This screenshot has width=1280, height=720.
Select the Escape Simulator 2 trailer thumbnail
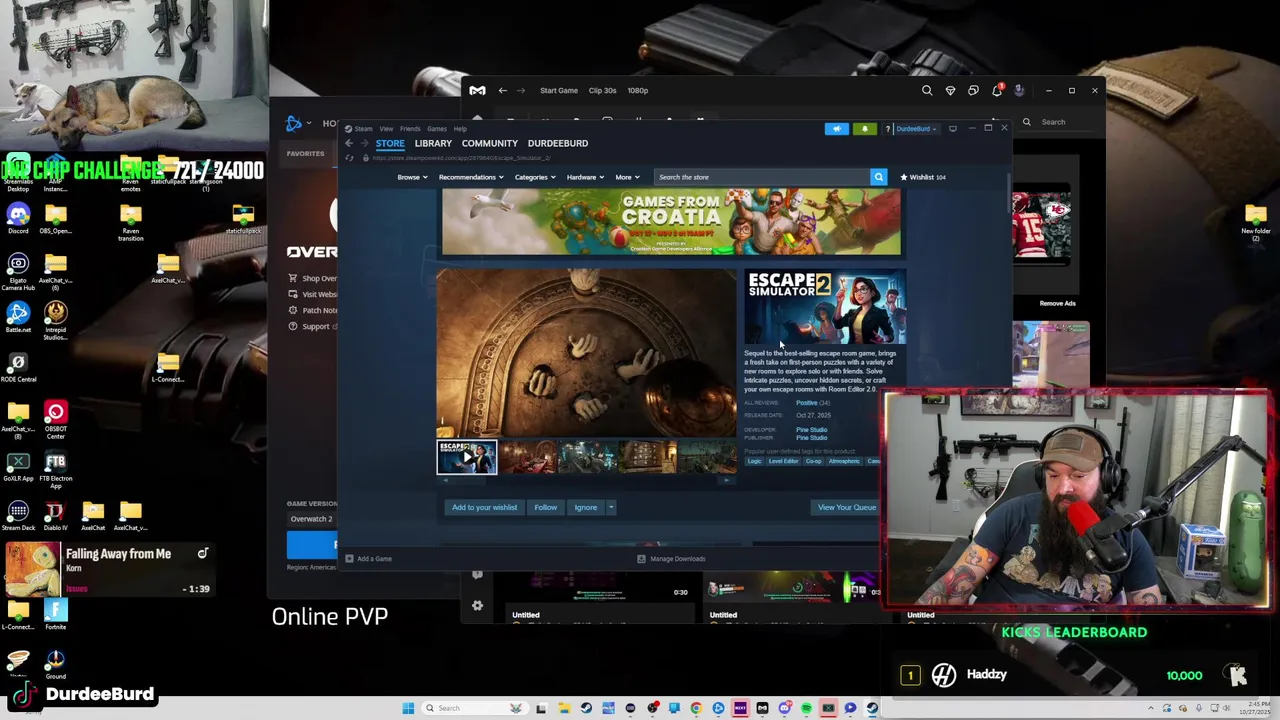click(467, 457)
